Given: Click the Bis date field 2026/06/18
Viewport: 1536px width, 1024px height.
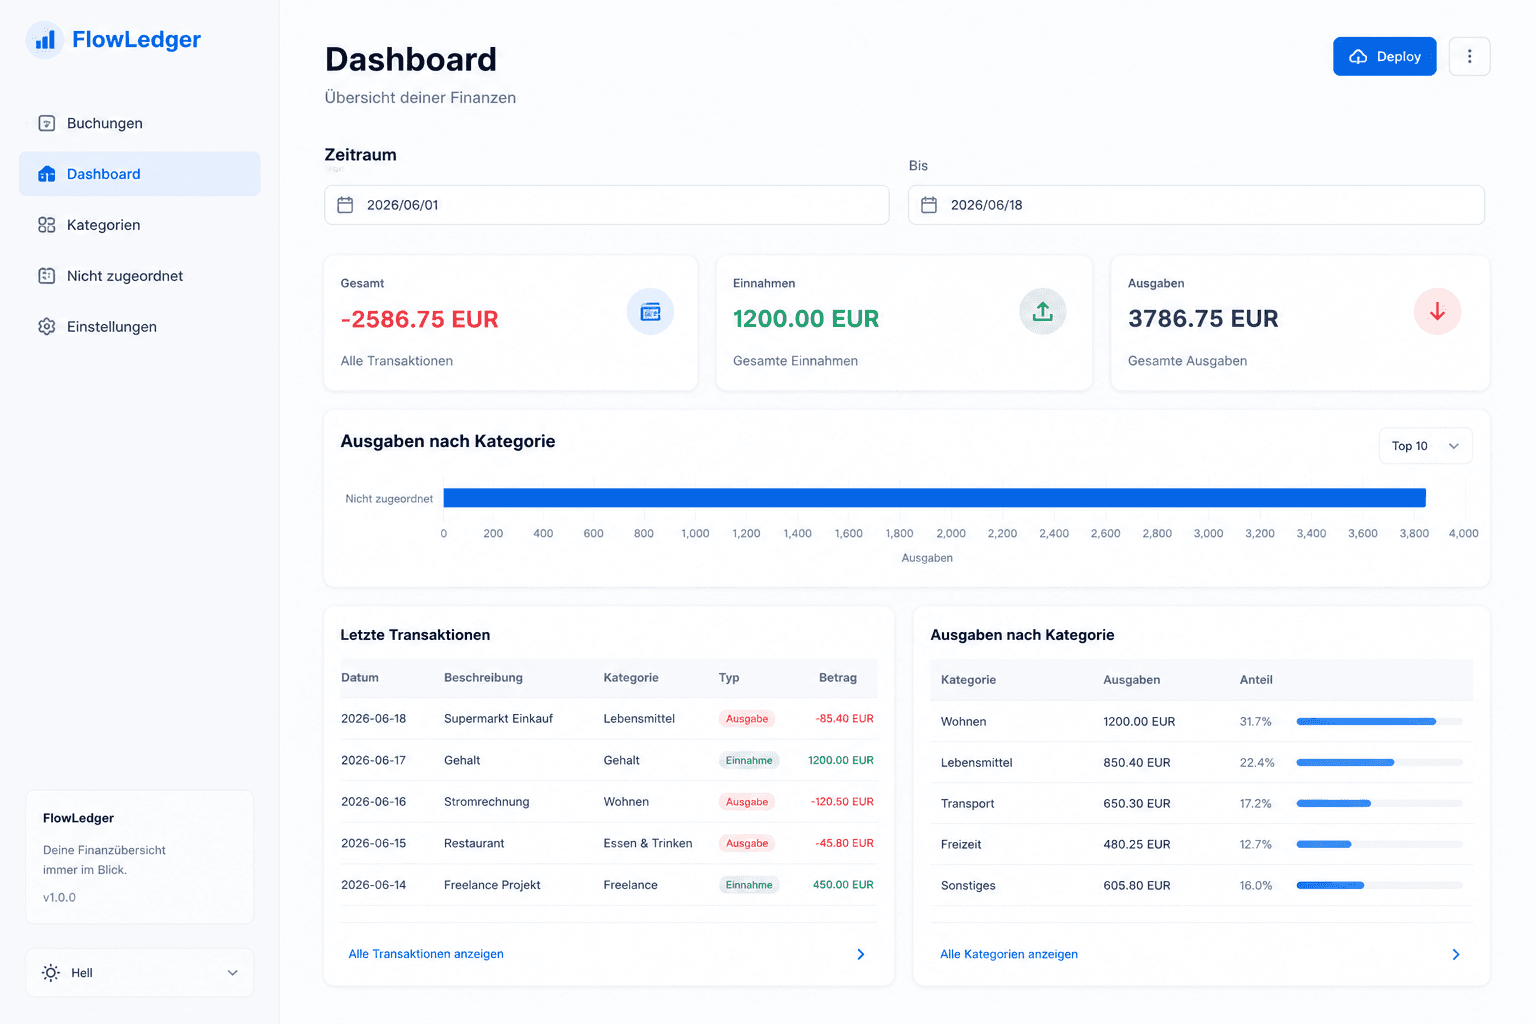Looking at the screenshot, I should pyautogui.click(x=1196, y=205).
